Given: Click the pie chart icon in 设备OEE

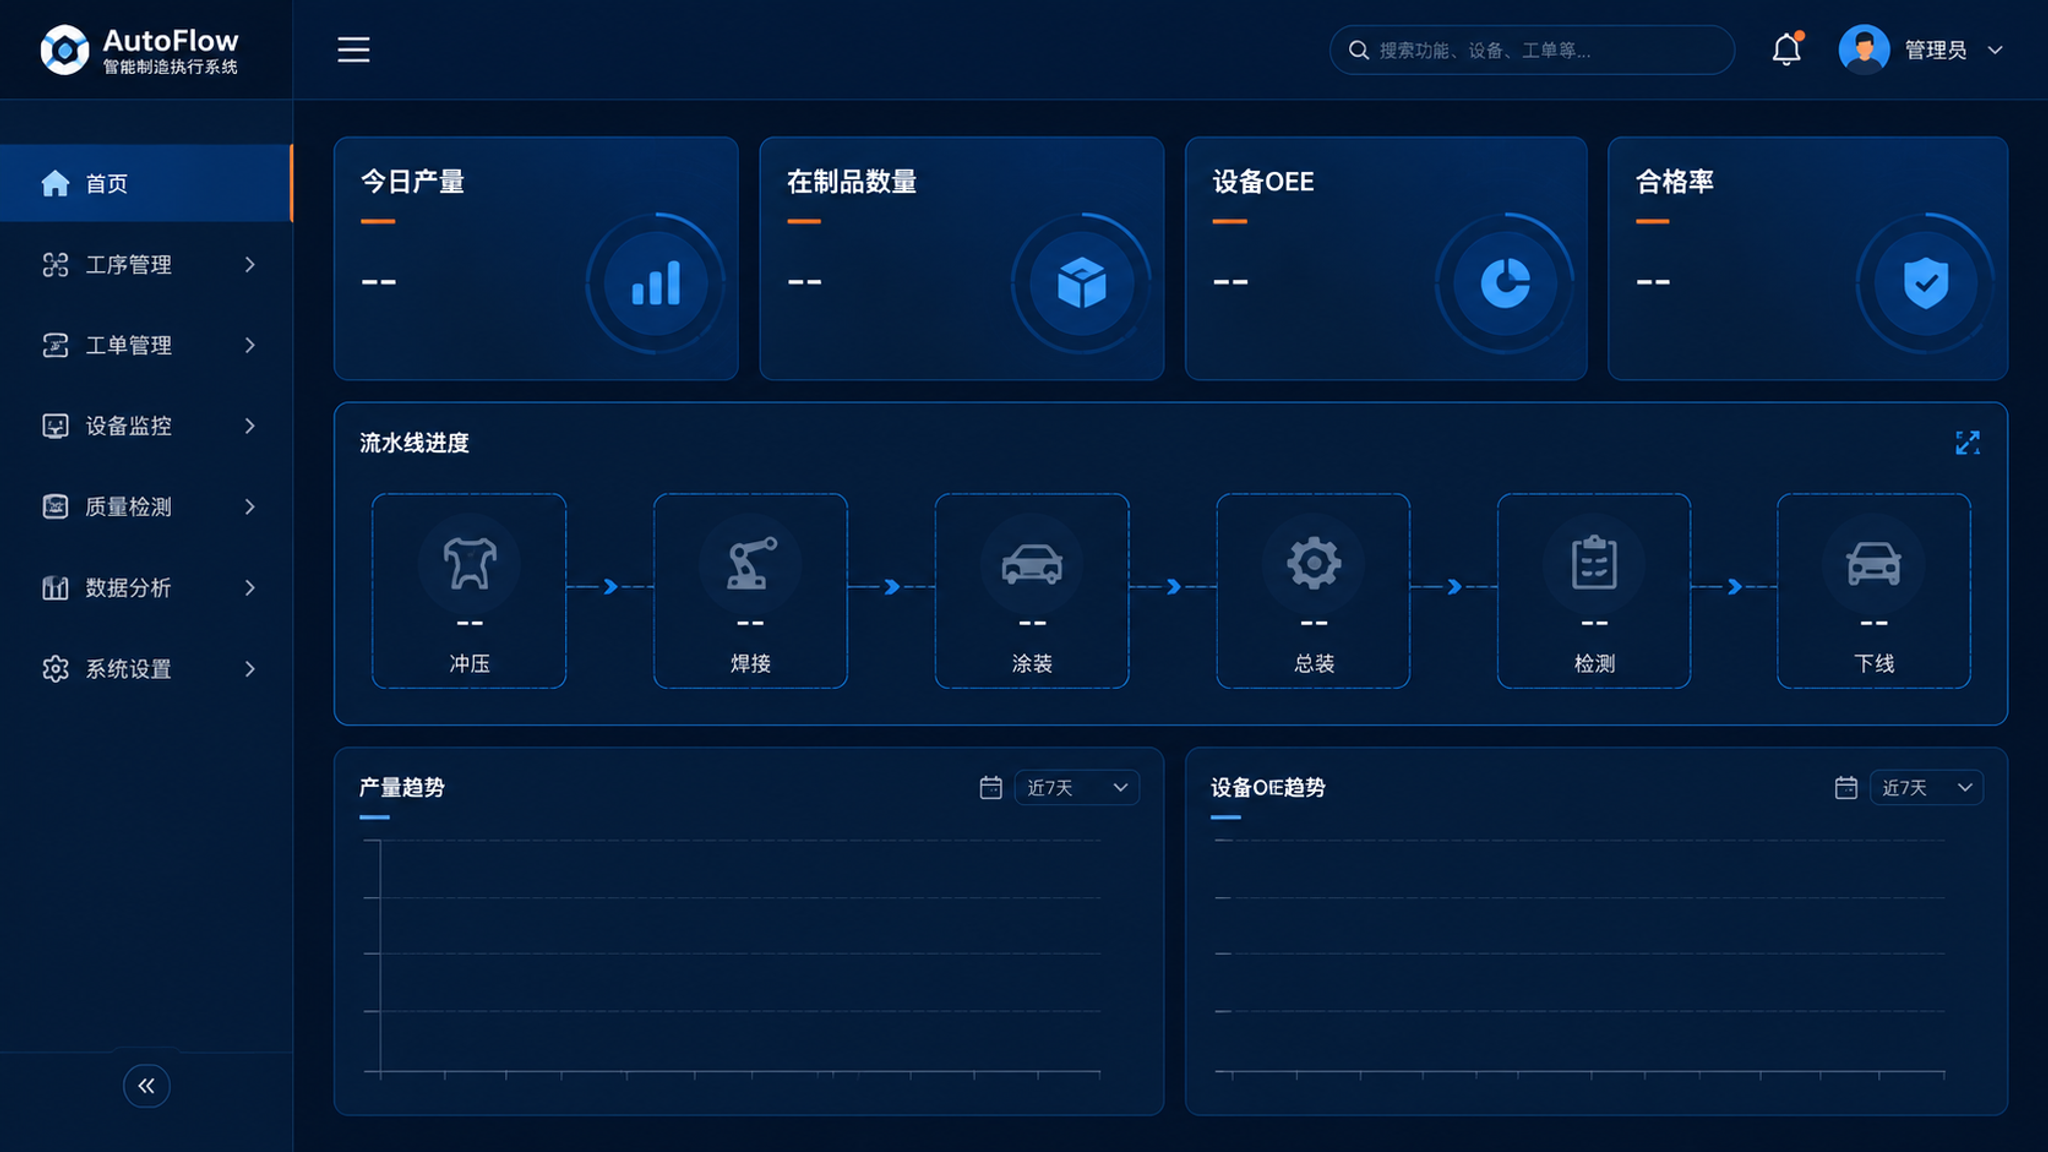Looking at the screenshot, I should tap(1505, 283).
